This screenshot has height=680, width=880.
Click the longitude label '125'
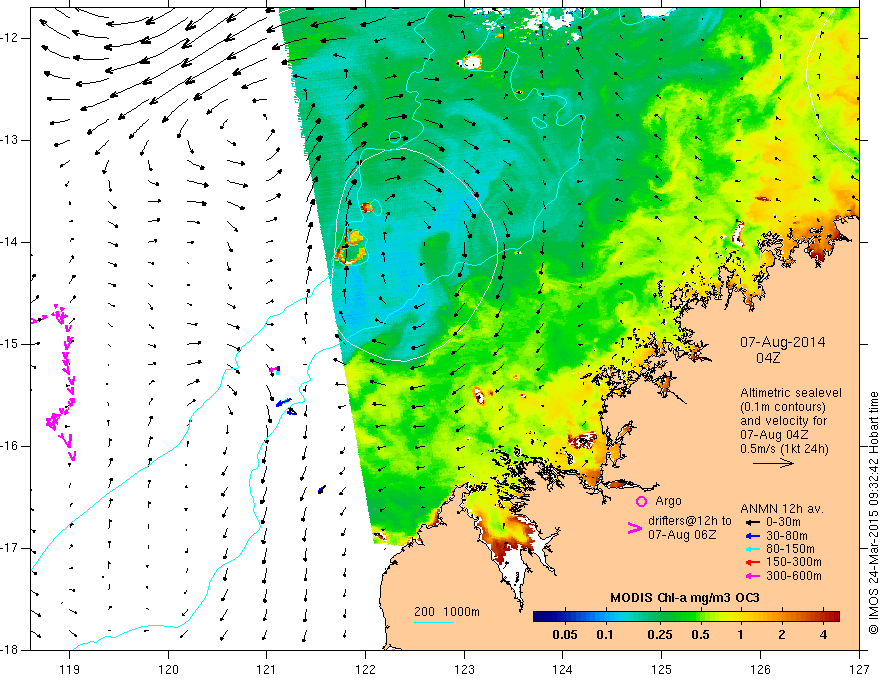662,669
